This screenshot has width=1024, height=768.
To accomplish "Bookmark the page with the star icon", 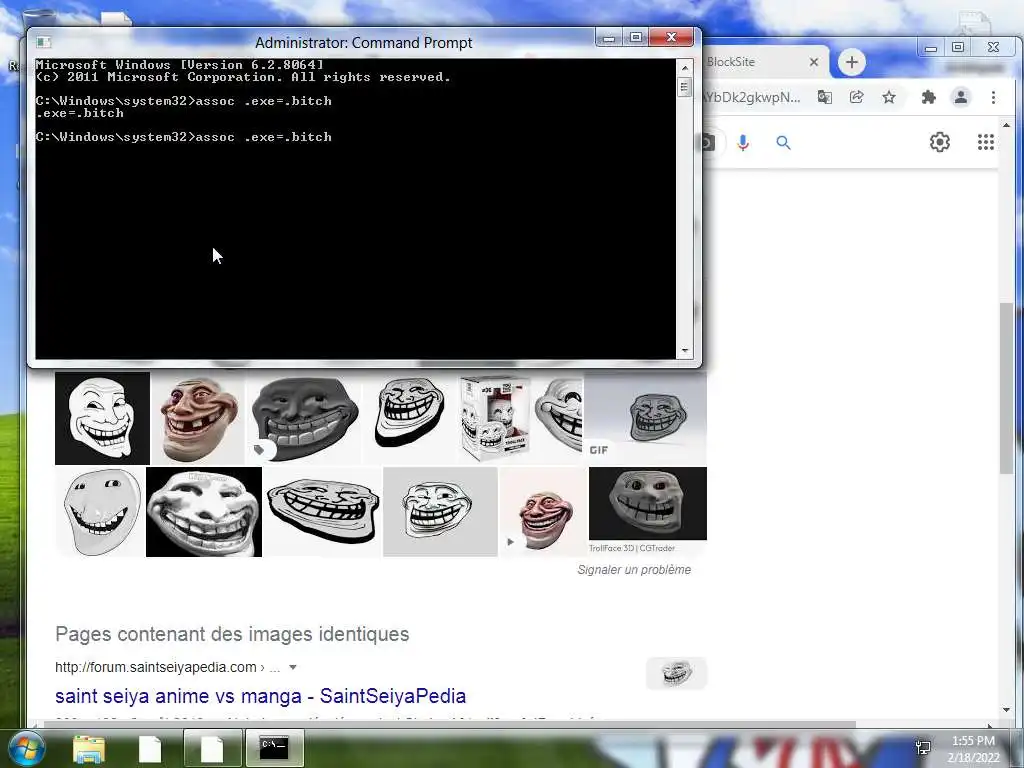I will 889,97.
